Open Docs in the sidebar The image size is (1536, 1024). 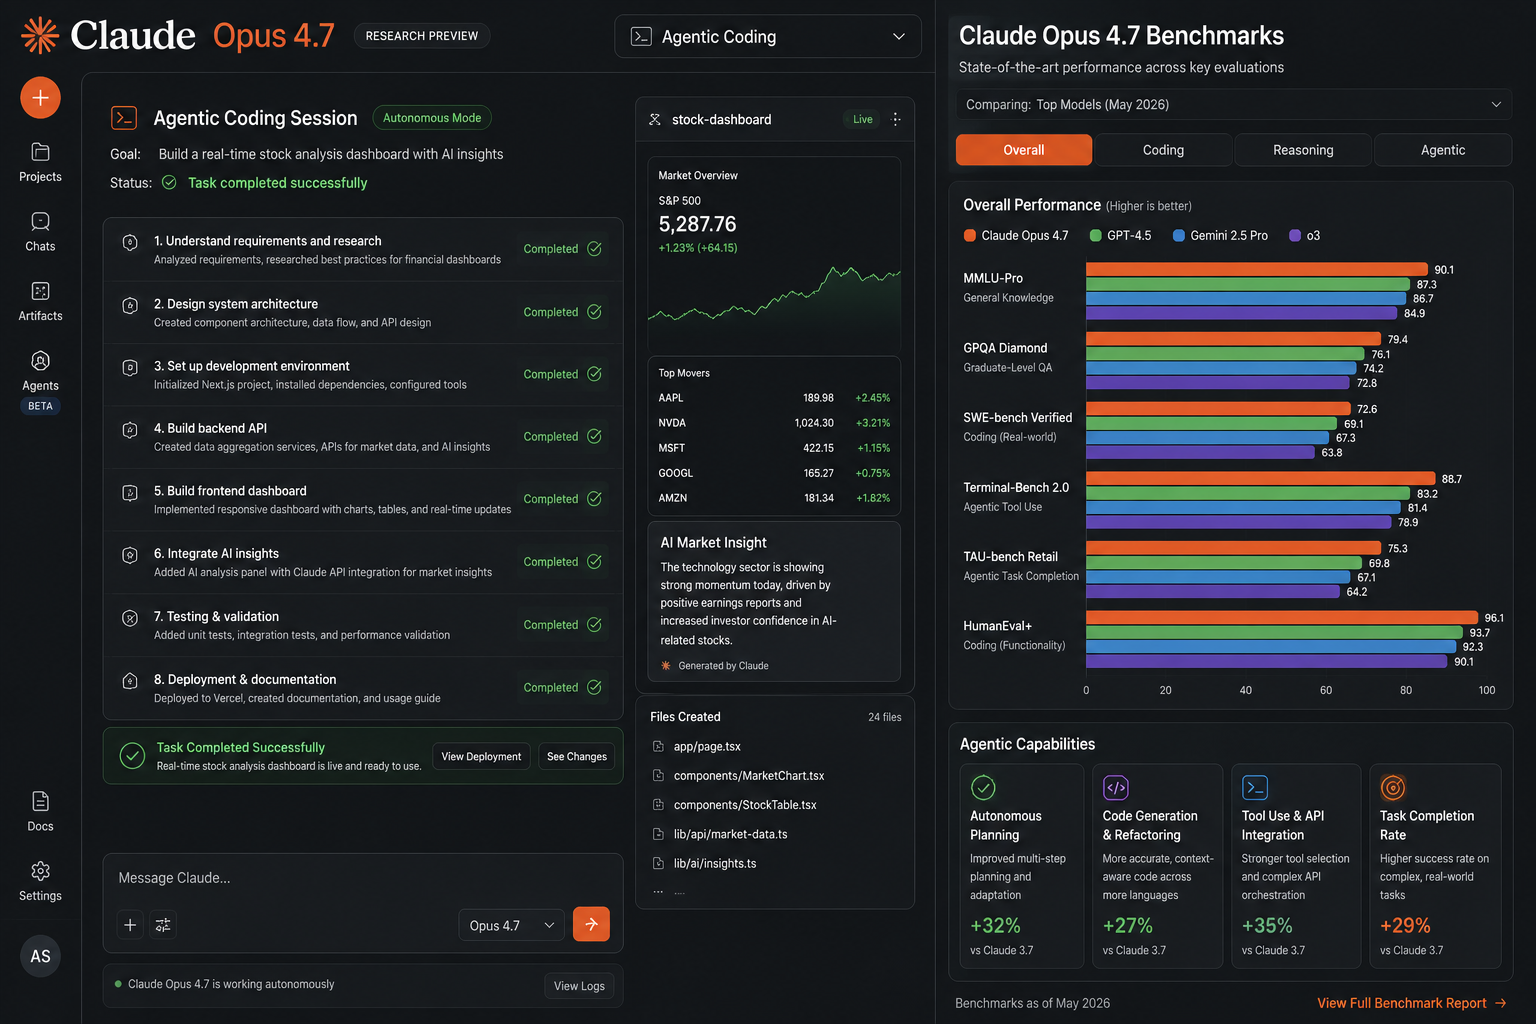click(x=40, y=811)
